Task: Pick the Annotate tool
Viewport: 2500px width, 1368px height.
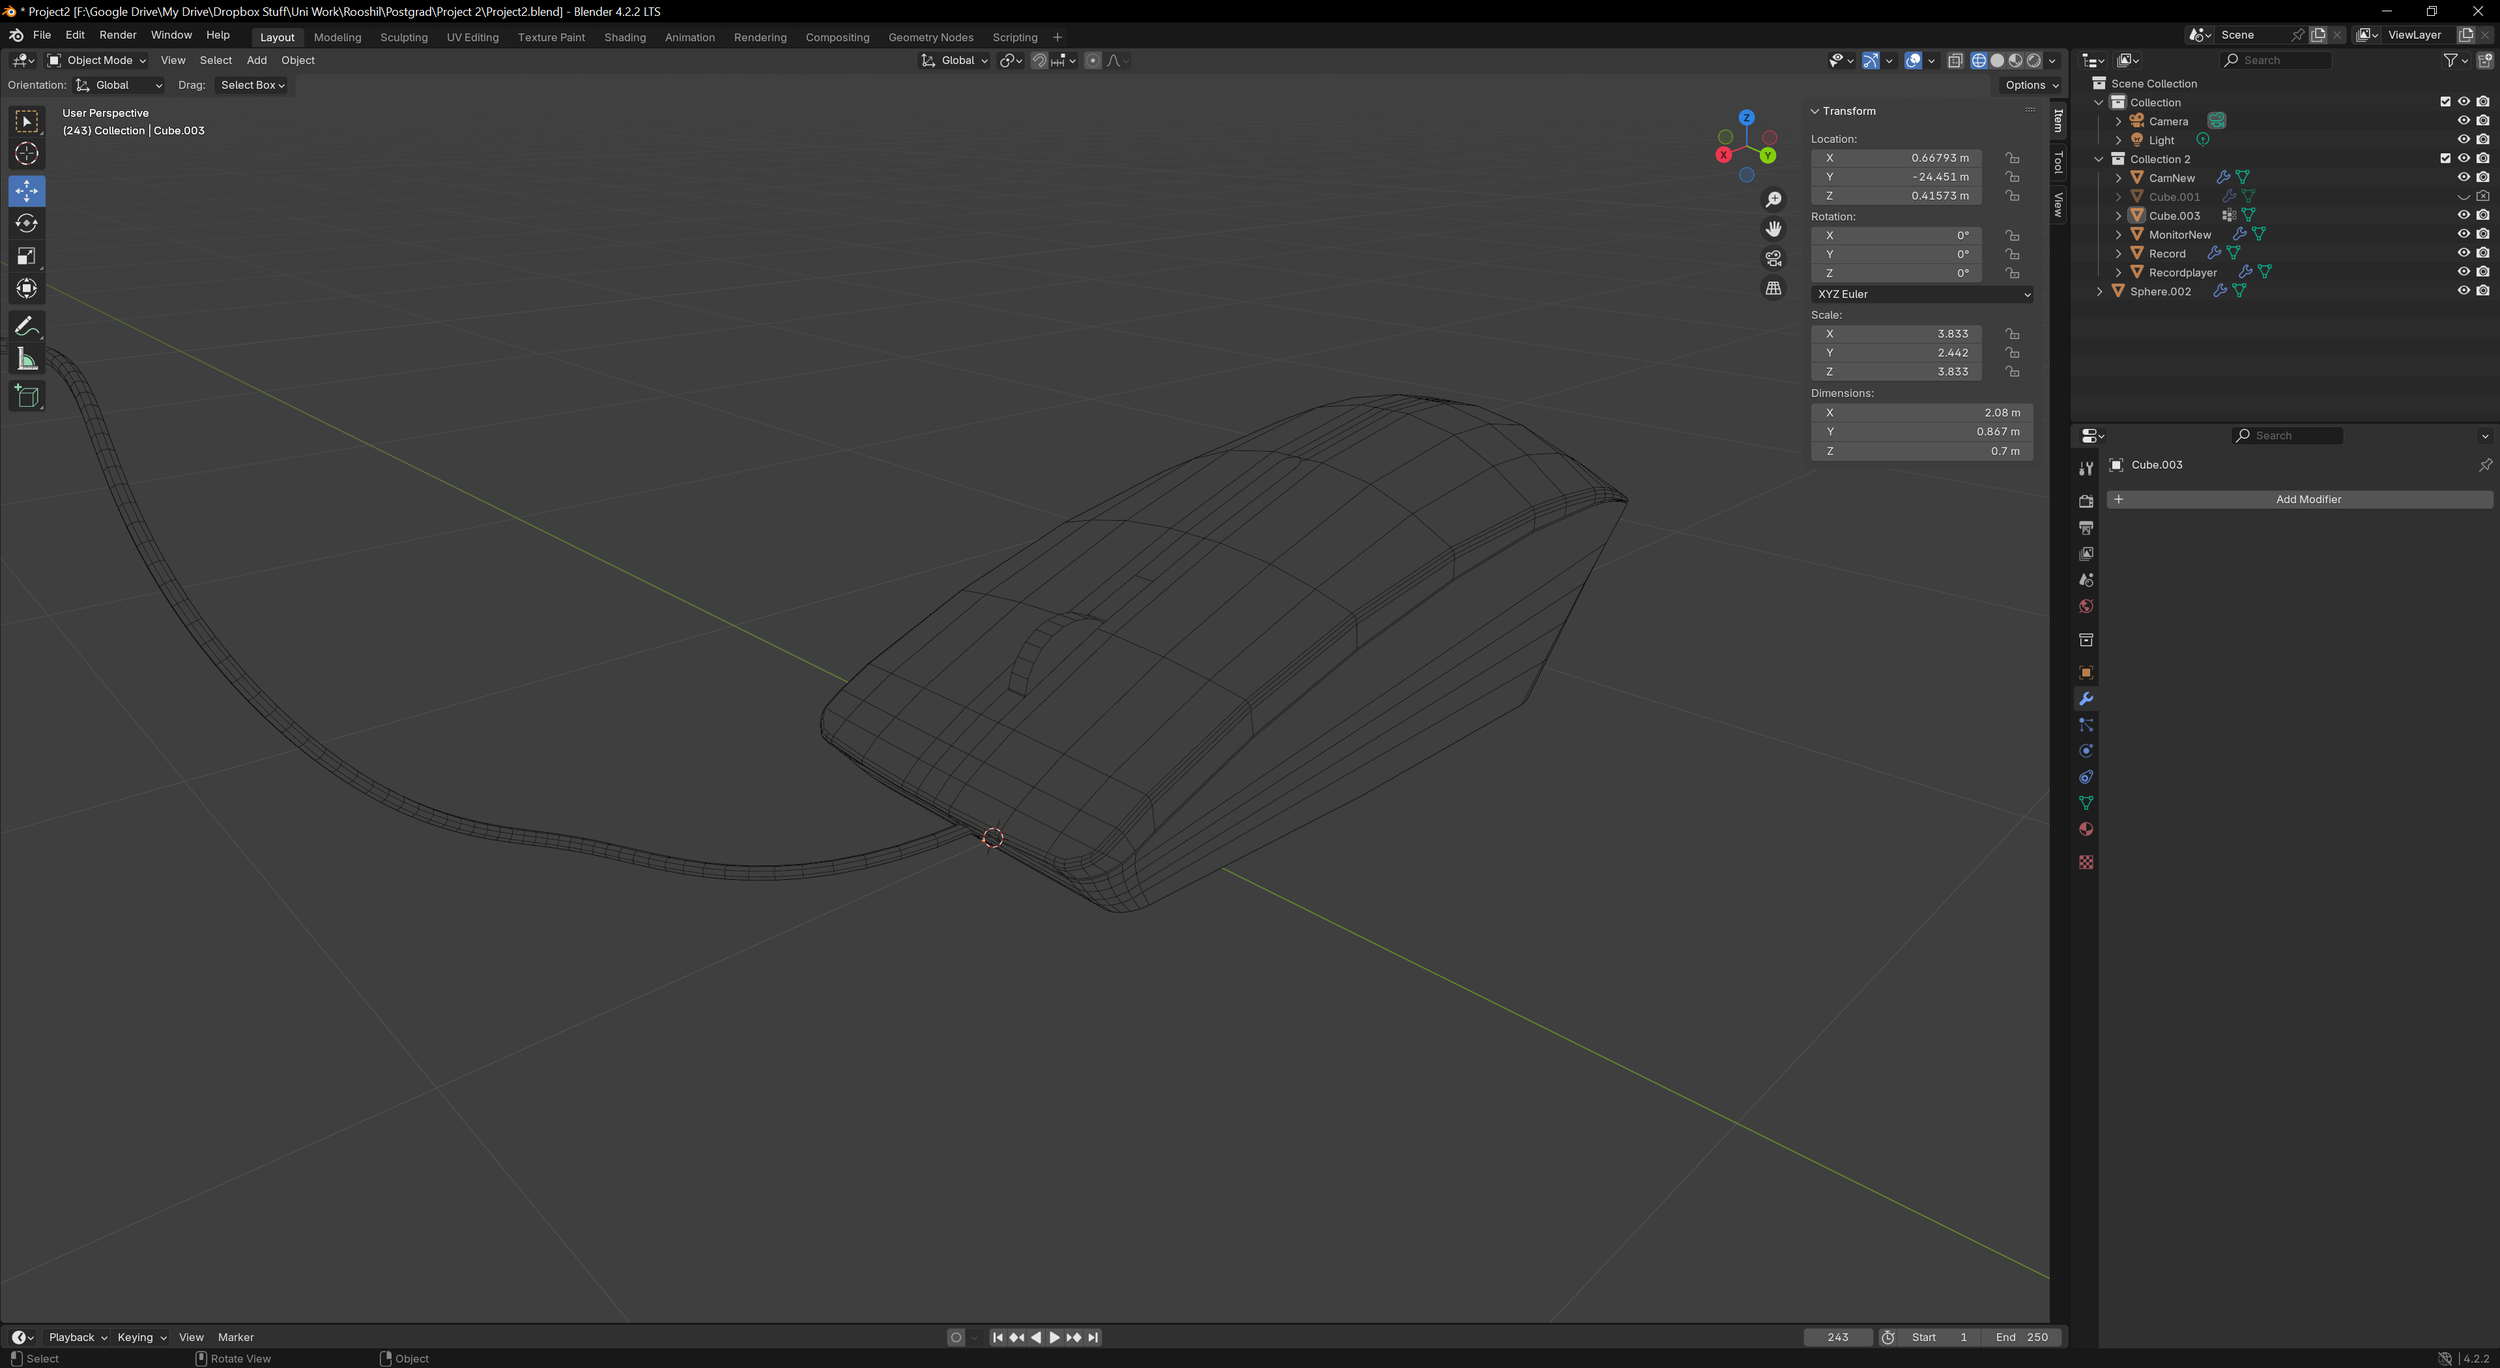Action: 27,327
